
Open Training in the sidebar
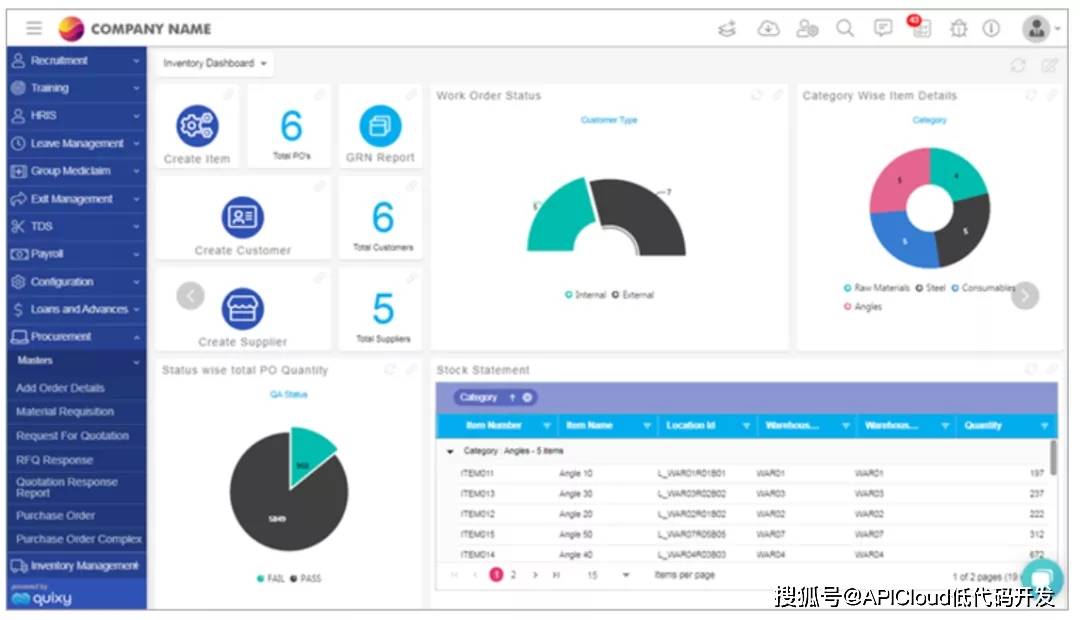point(76,88)
